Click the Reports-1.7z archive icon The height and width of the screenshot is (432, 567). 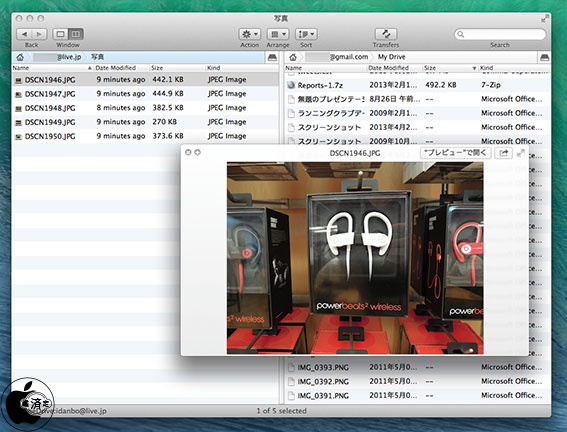click(291, 85)
